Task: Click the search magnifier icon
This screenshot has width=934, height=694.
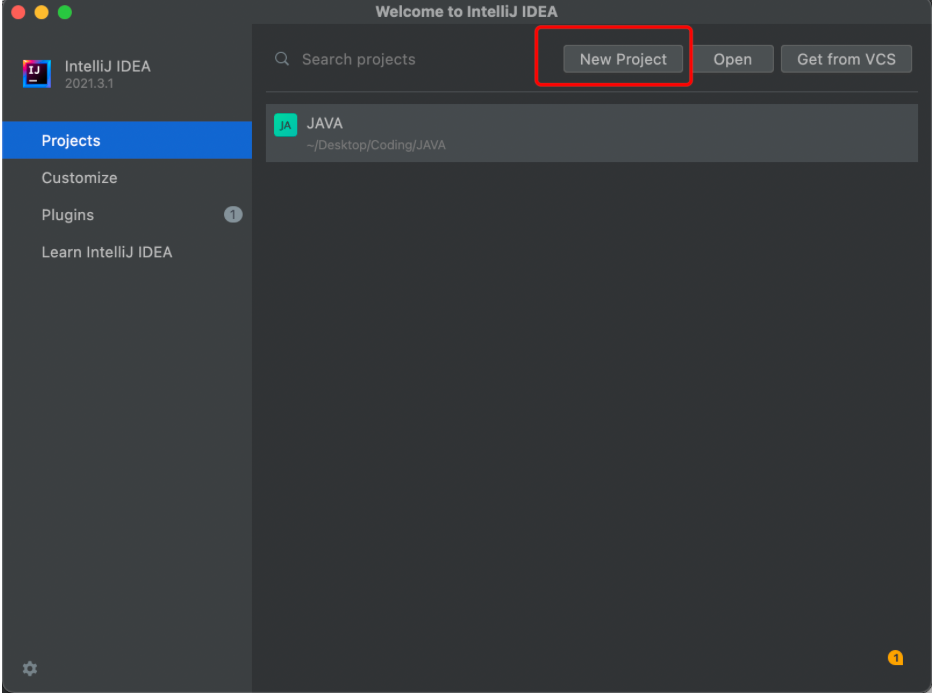Action: pos(282,58)
